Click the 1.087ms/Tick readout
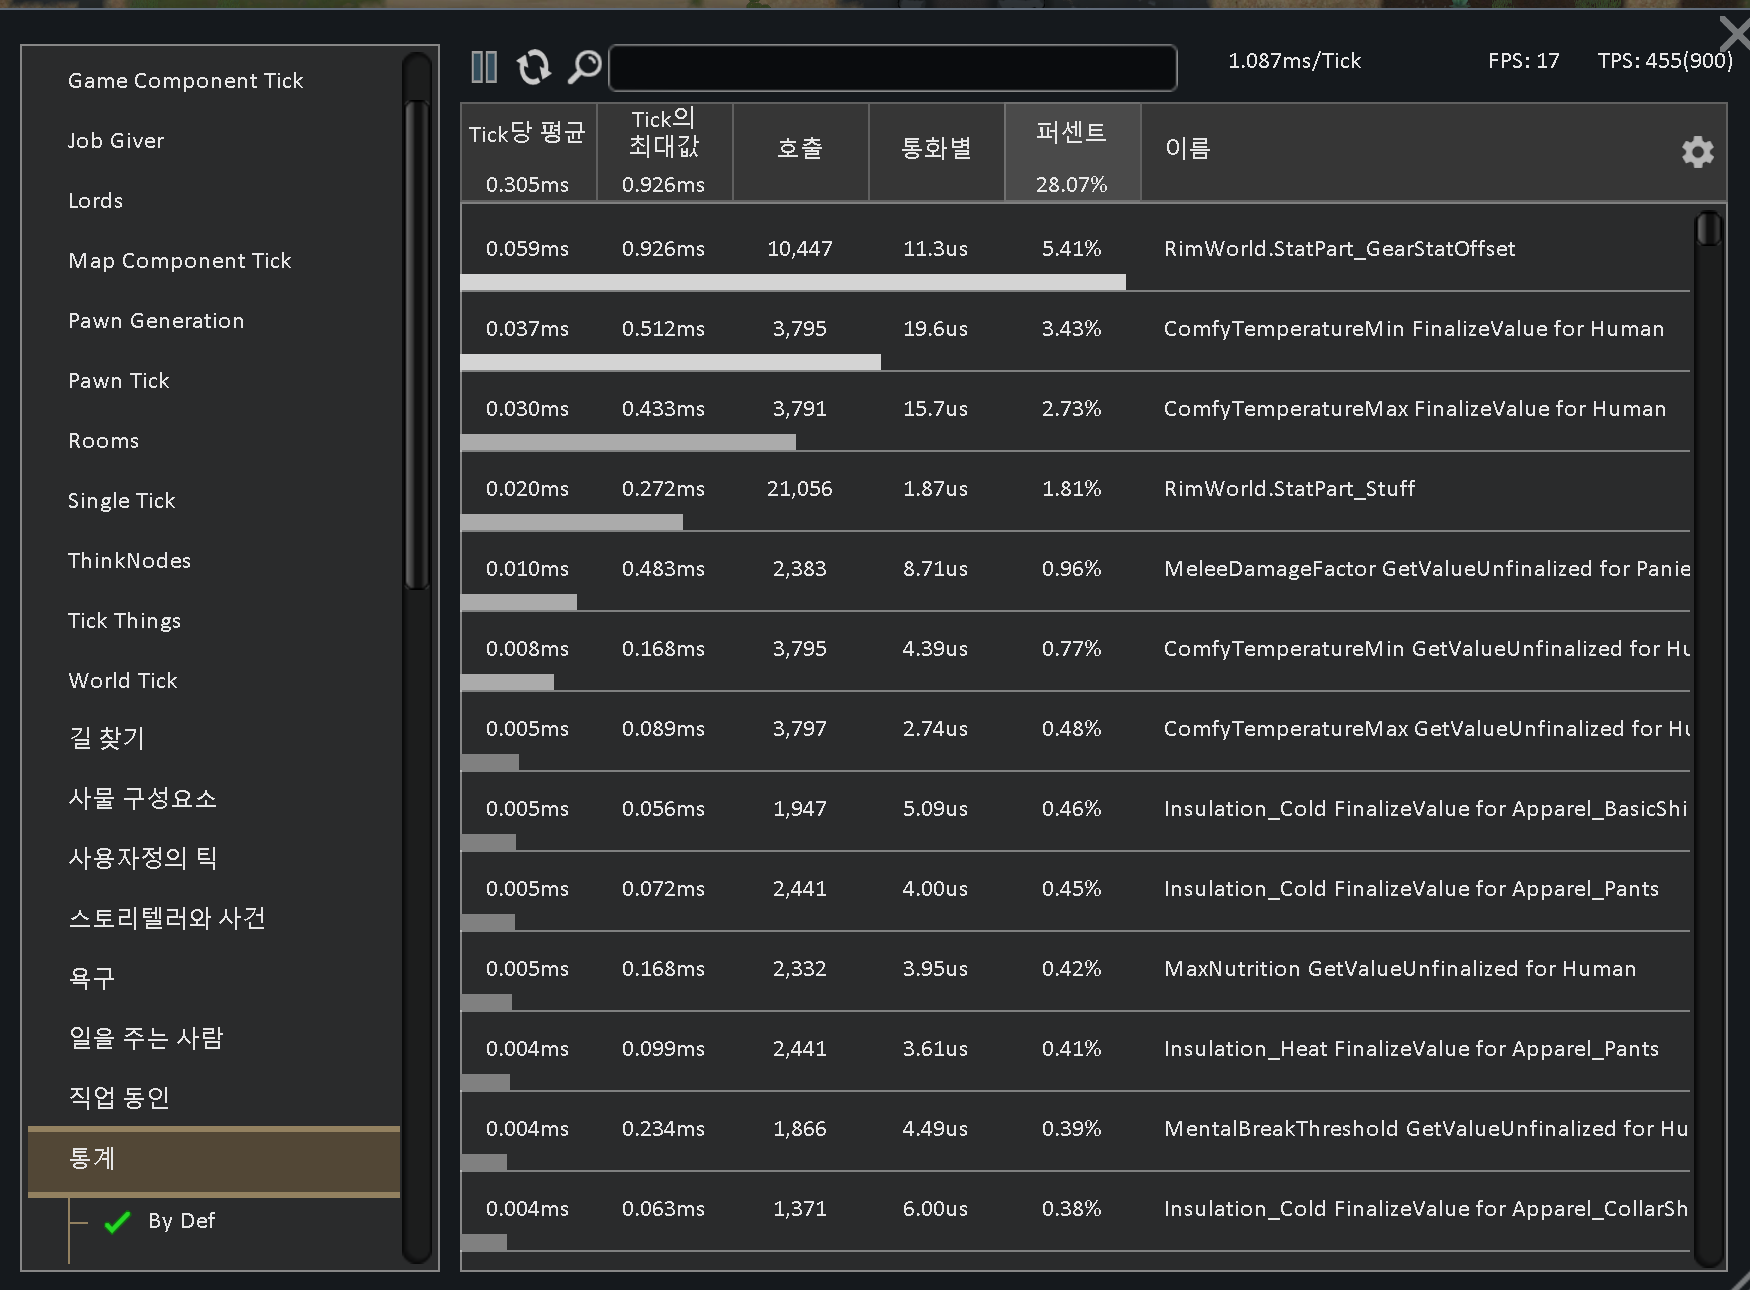1750x1290 pixels. [x=1294, y=61]
